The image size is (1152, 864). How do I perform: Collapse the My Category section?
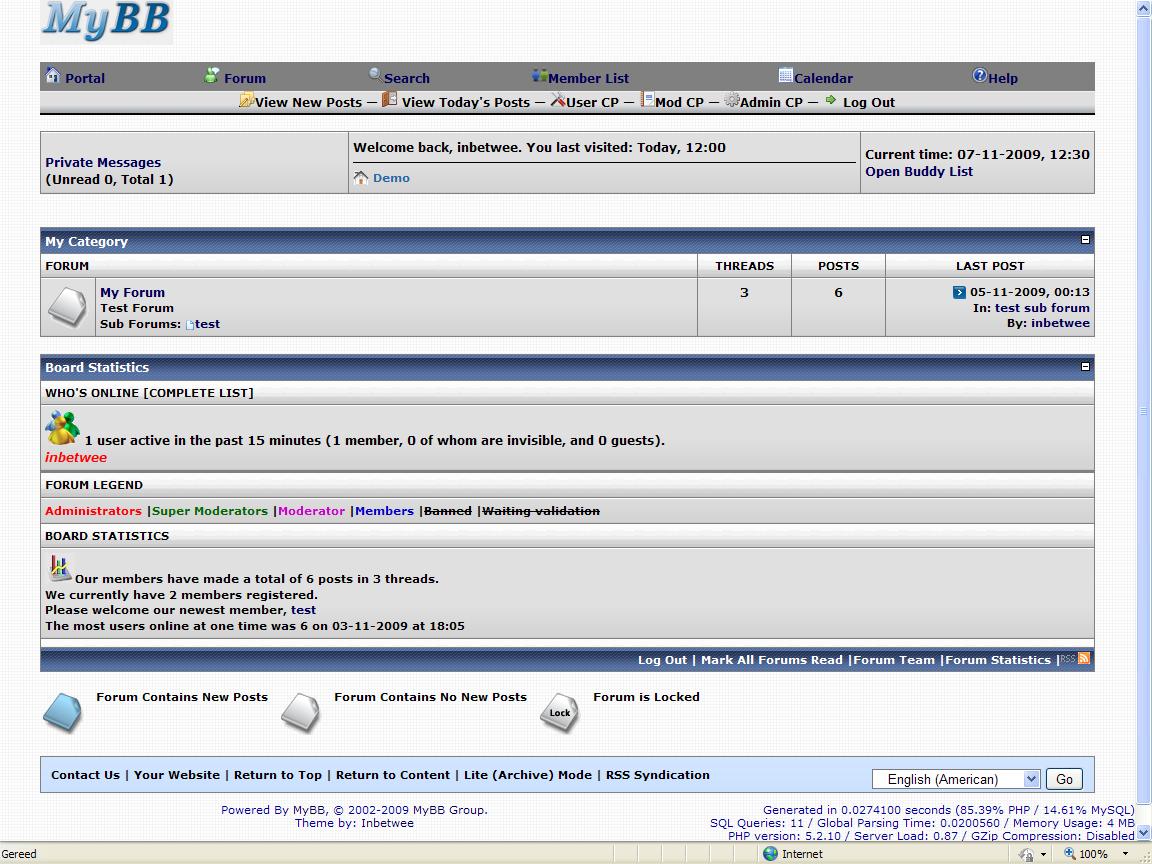click(1086, 240)
